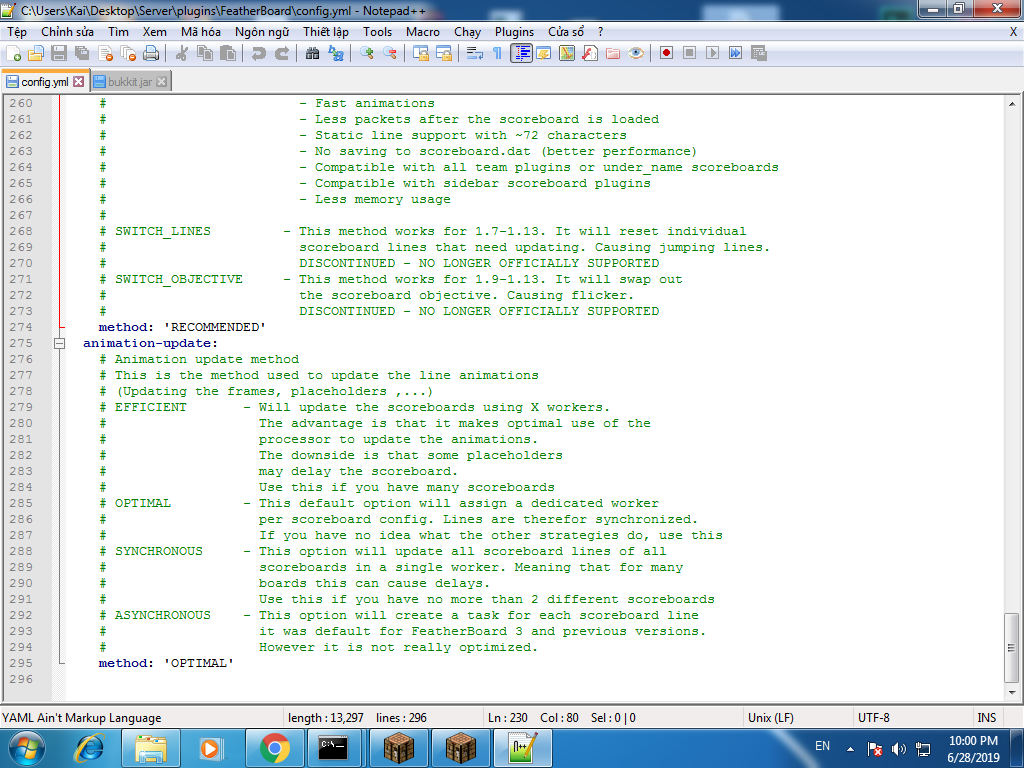The width and height of the screenshot is (1024, 768).
Task: Click the vertical scrollbar thumb
Action: click(x=1012, y=648)
